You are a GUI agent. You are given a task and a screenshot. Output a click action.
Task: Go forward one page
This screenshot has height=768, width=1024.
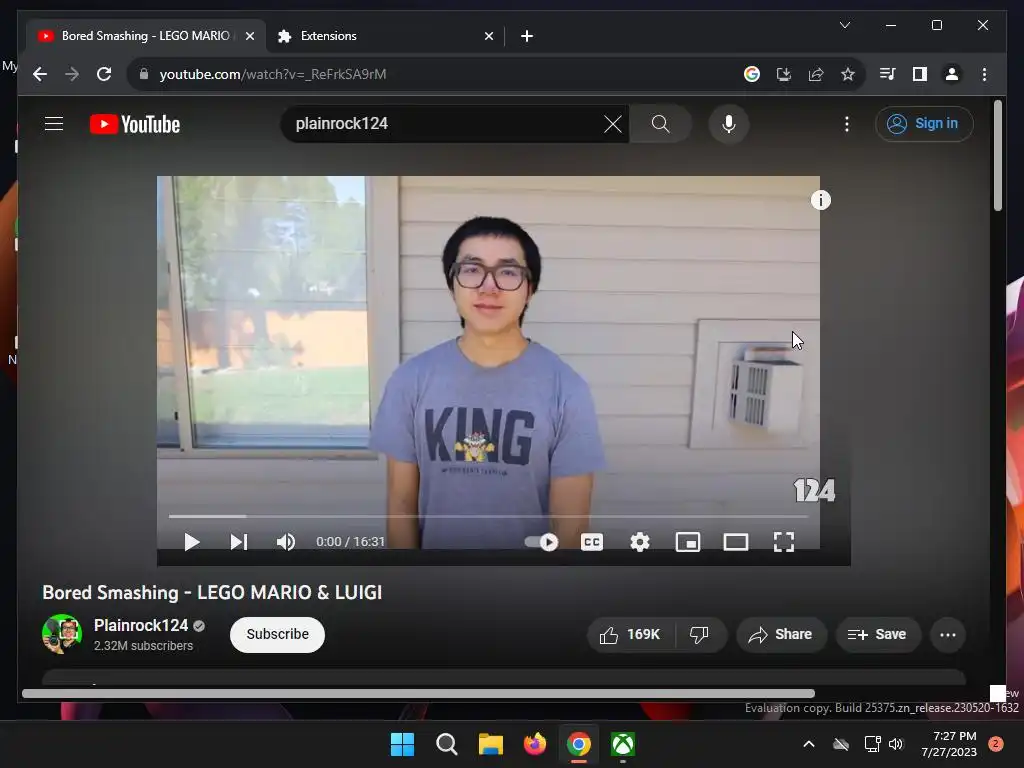click(x=72, y=74)
